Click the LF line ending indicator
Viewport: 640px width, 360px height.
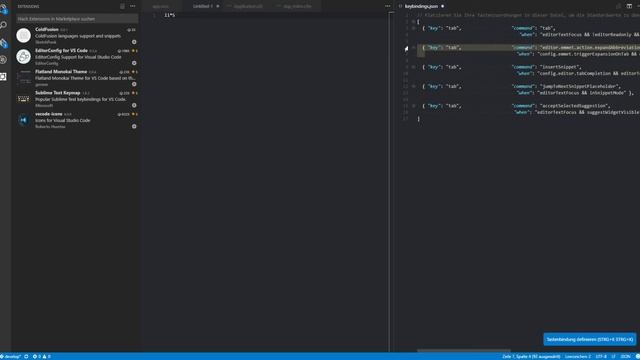coord(613,357)
